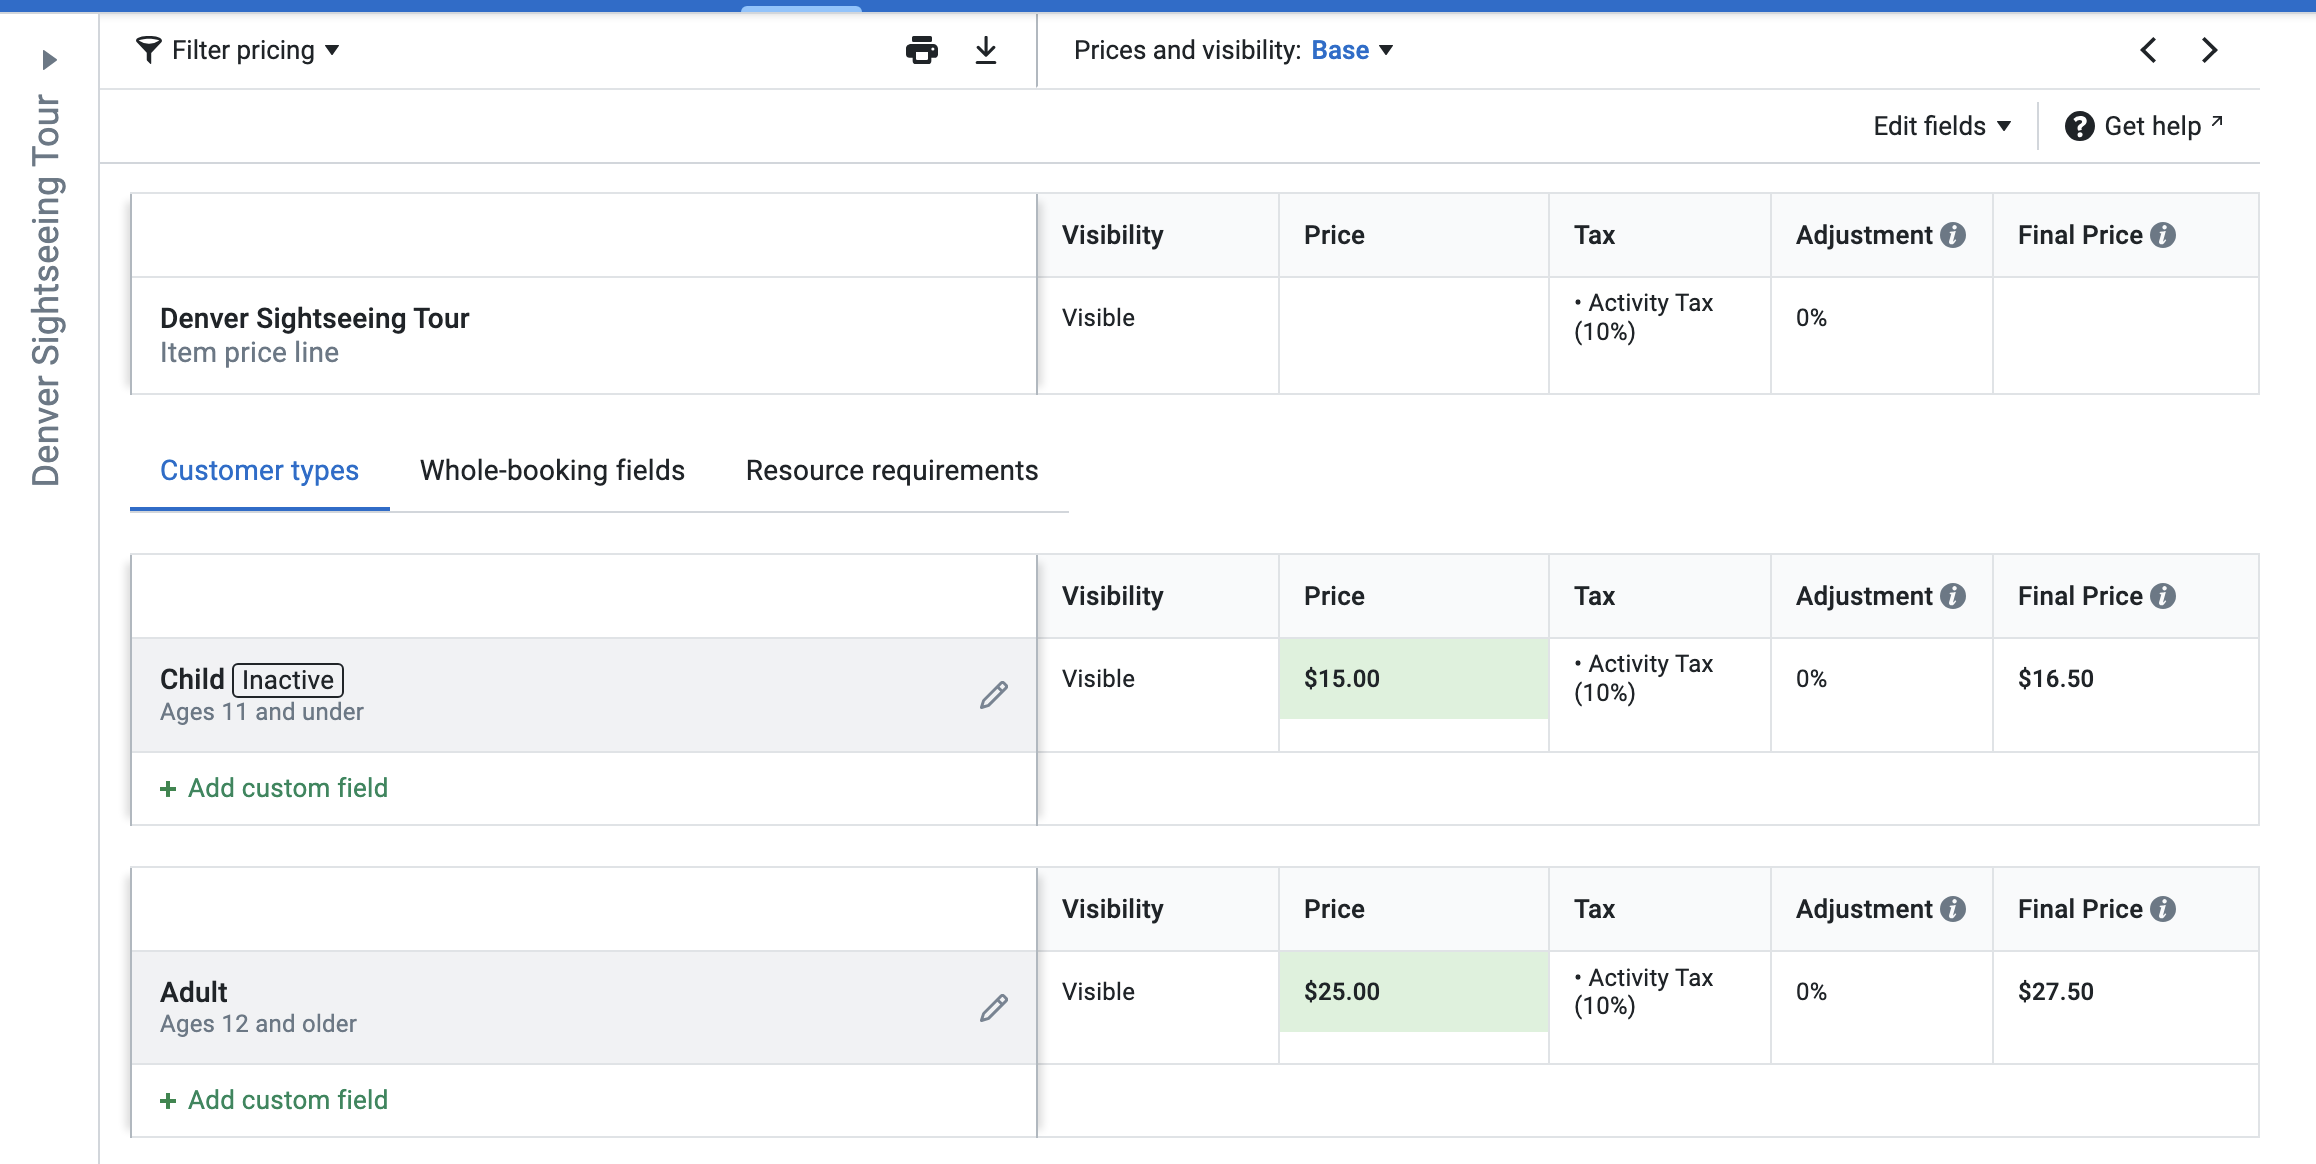2316x1164 pixels.
Task: Expand the collapsed Denver Sightseeing Tour sidebar
Action: pos(49,60)
